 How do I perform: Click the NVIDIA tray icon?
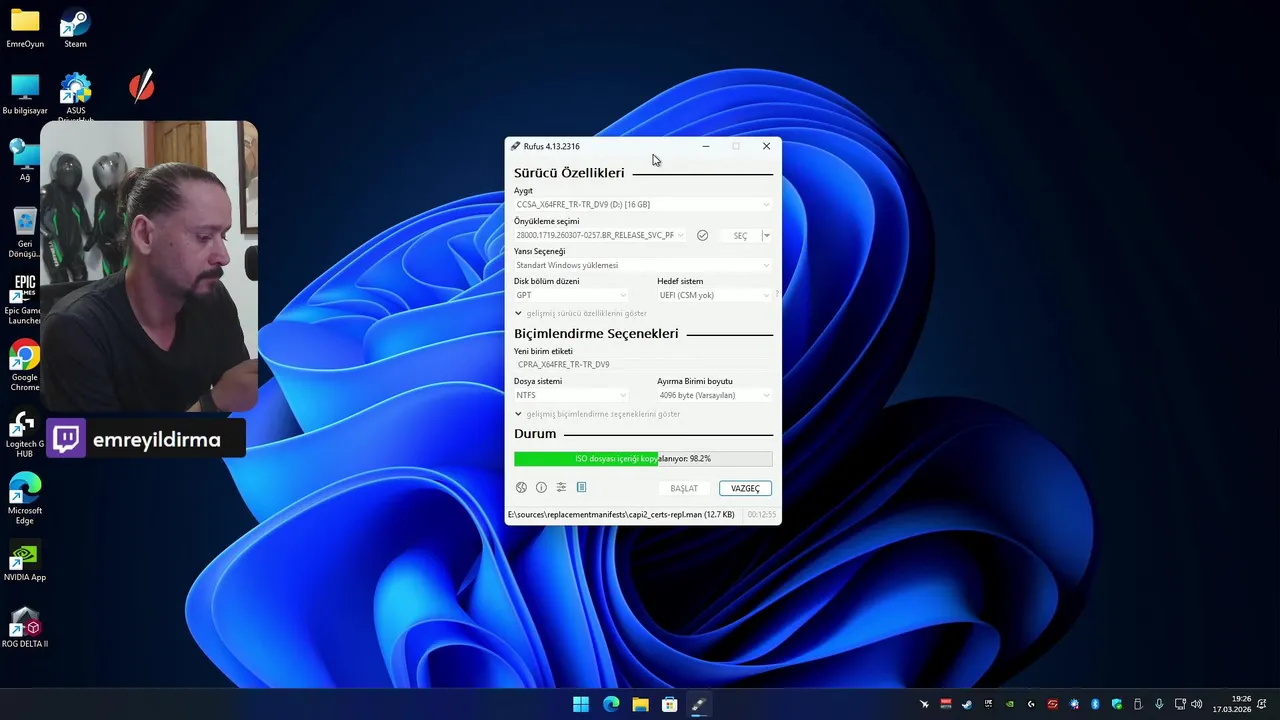1010,704
